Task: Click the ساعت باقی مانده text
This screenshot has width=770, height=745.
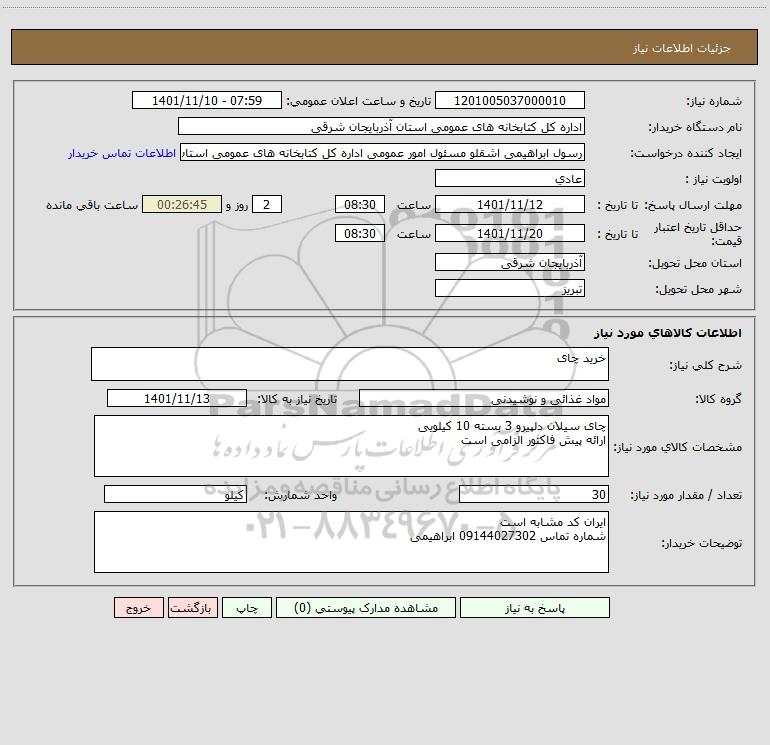Action: 92,205
